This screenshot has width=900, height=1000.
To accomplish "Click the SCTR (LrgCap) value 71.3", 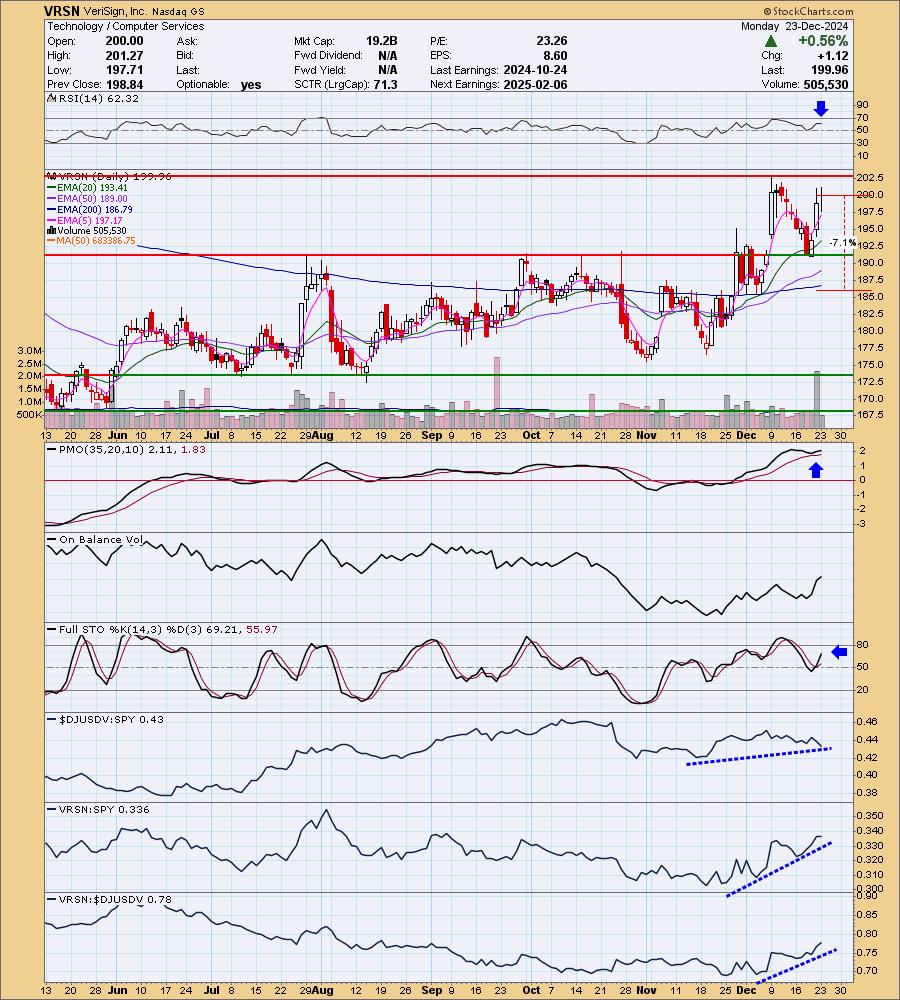I will tap(386, 85).
